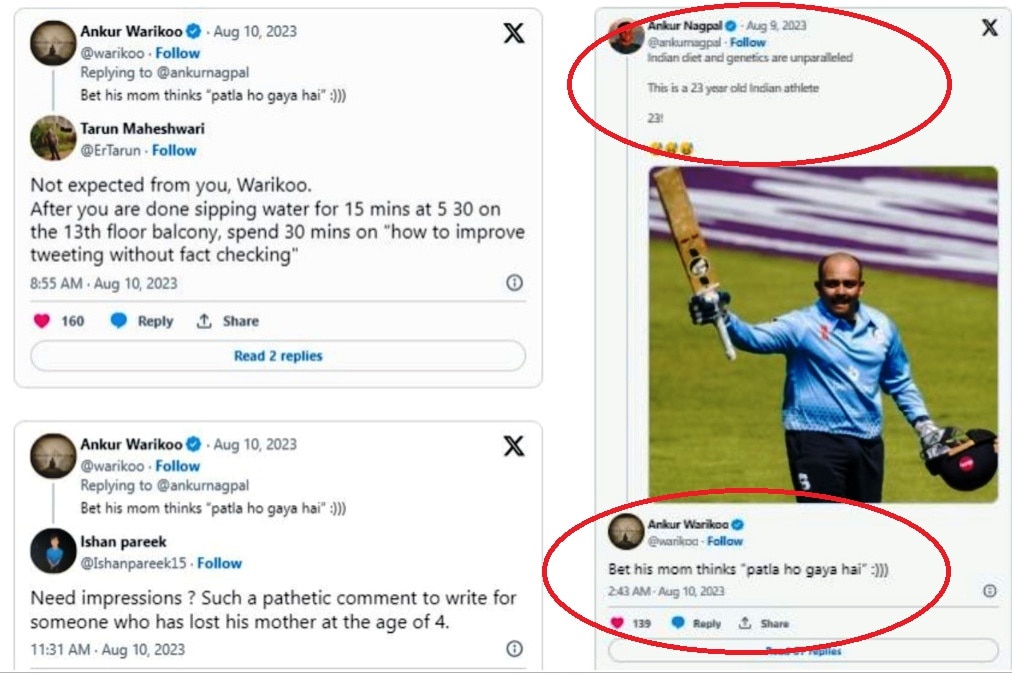Image resolution: width=1012 pixels, height=673 pixels.
Task: Click the 8:55 AM · Aug 10, 2023 timestamp
Action: click(104, 283)
